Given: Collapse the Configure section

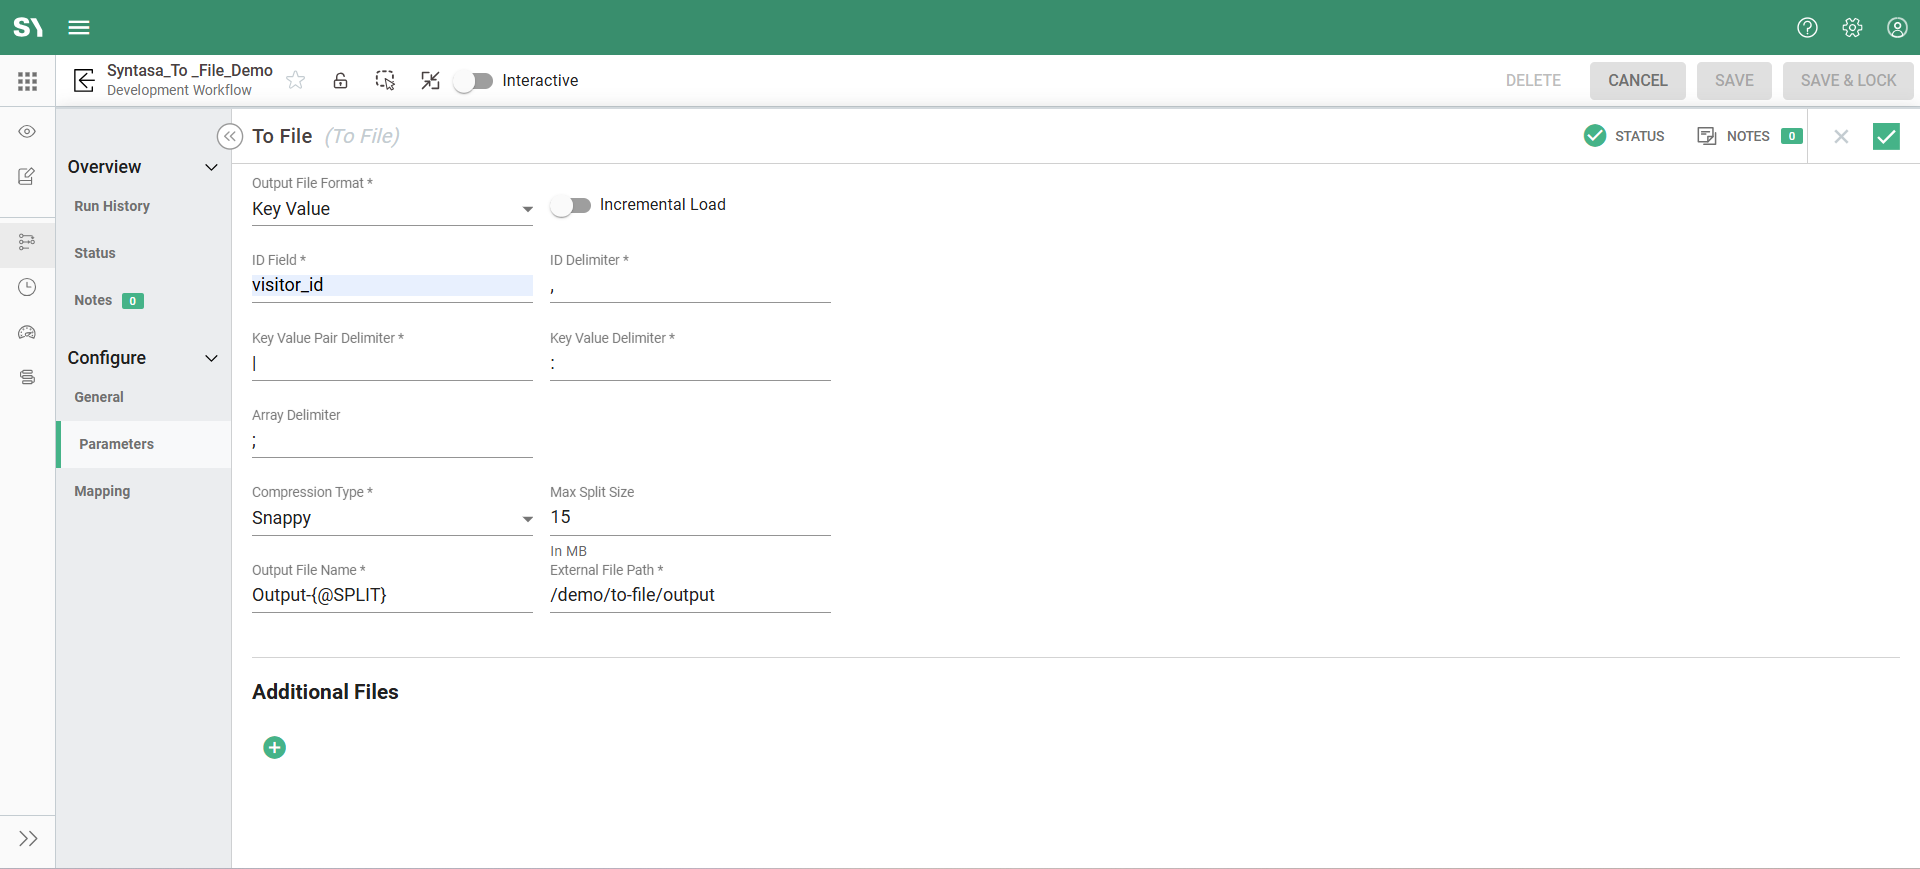Looking at the screenshot, I should pyautogui.click(x=211, y=358).
